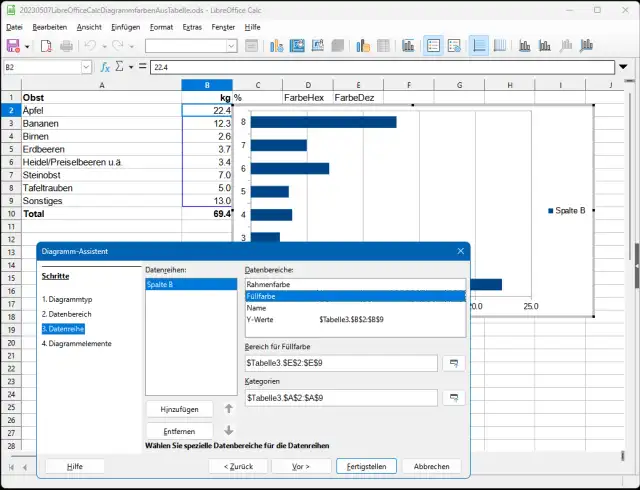Toggle the chart legend on/off
The width and height of the screenshot is (640, 490).
[x=433, y=46]
